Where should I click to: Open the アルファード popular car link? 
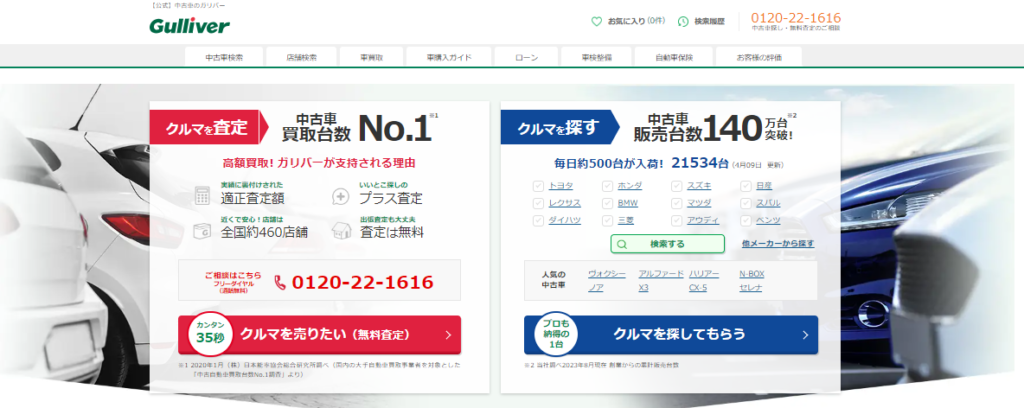click(x=660, y=273)
